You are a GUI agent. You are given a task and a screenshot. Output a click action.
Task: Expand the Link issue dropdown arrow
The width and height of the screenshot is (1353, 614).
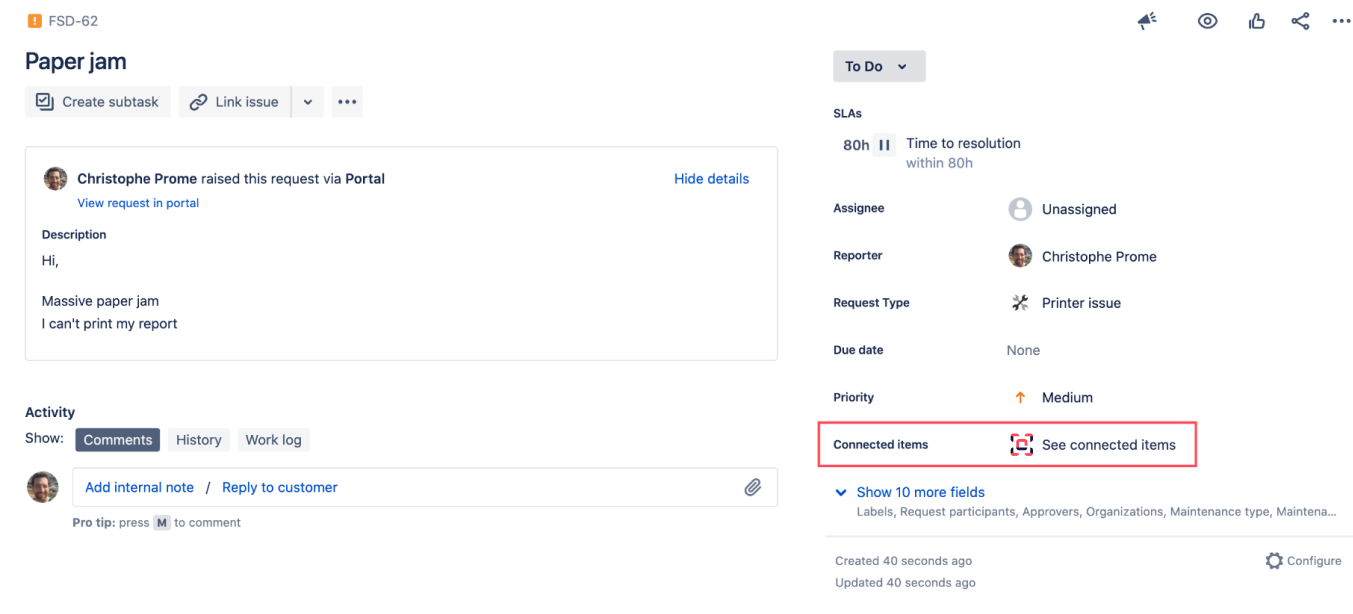[x=308, y=102]
